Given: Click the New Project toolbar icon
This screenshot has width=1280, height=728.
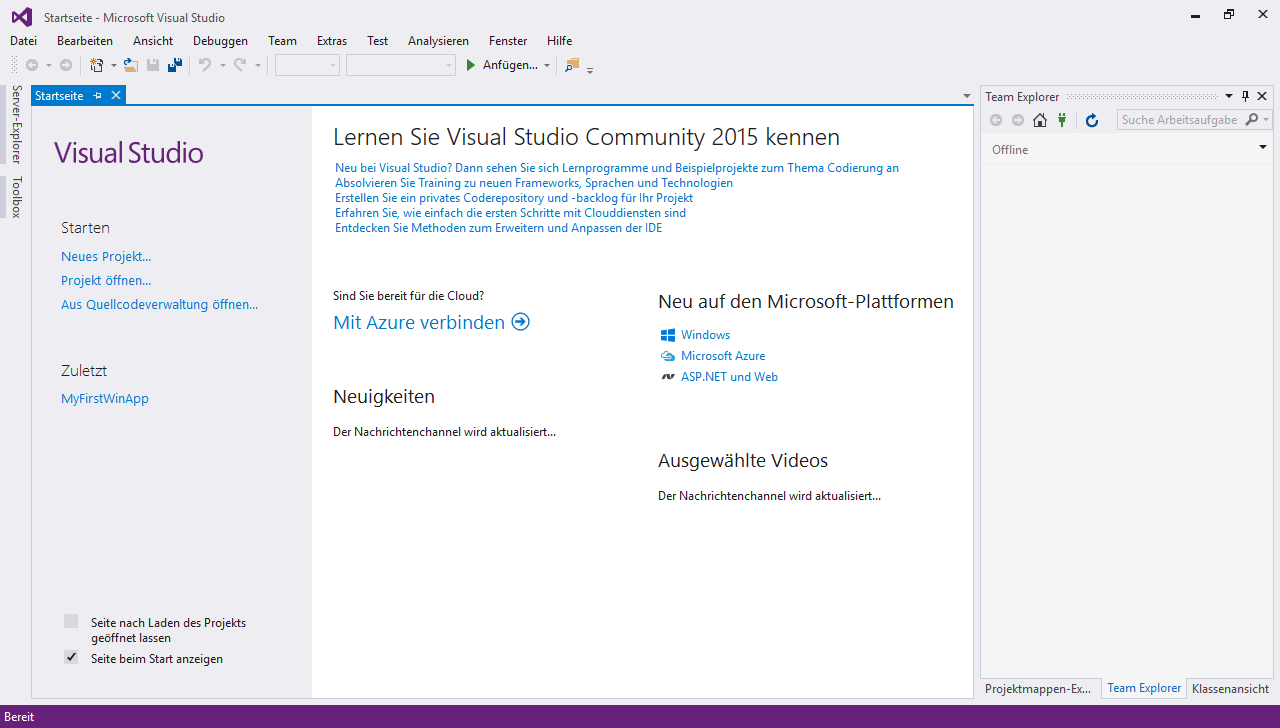Looking at the screenshot, I should [96, 65].
